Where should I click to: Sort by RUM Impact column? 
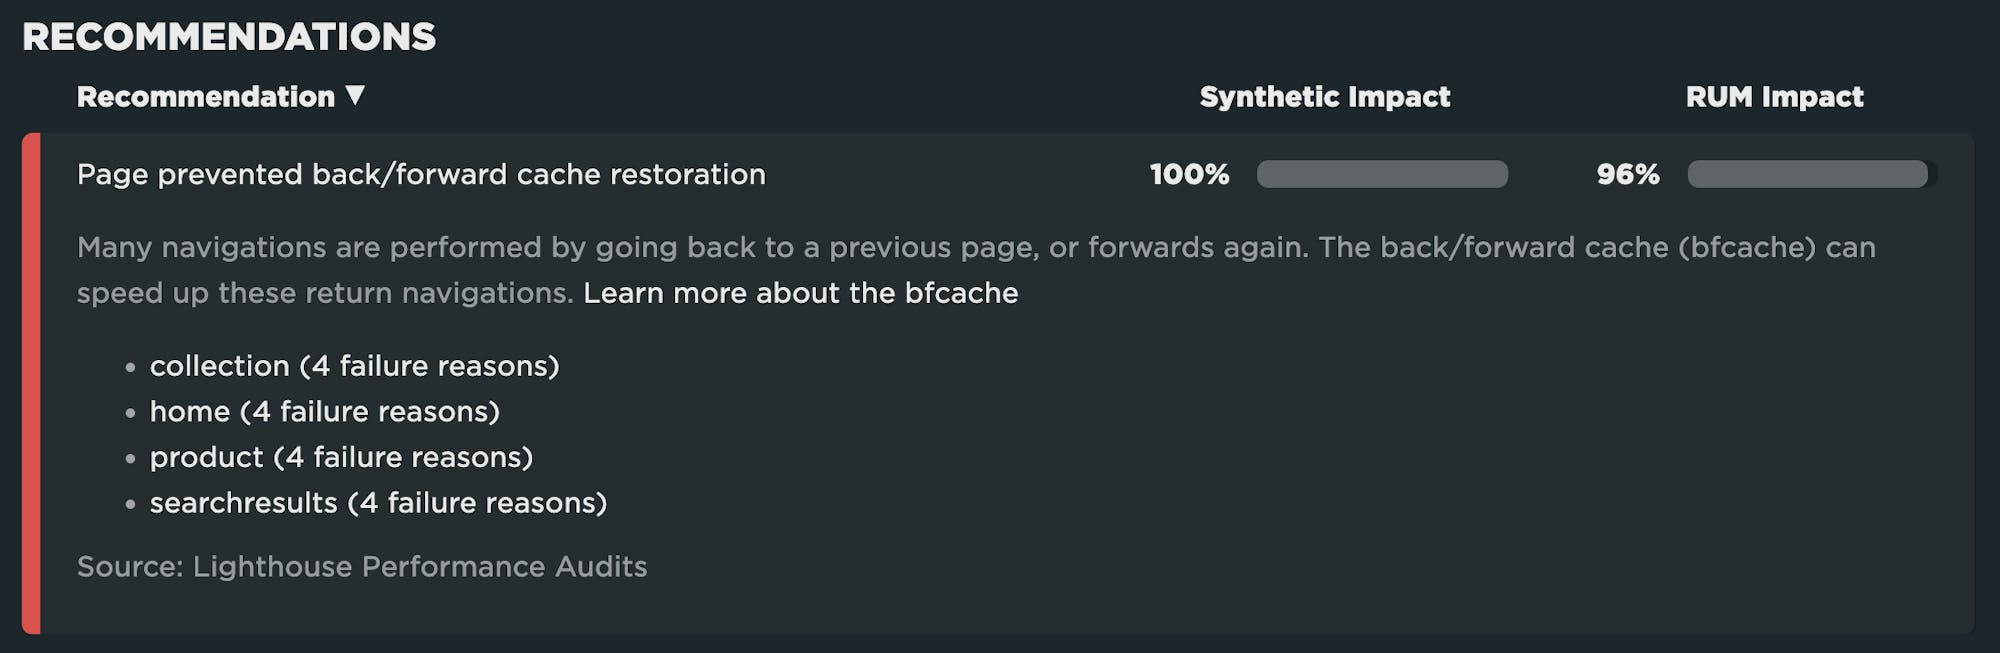(x=1774, y=97)
